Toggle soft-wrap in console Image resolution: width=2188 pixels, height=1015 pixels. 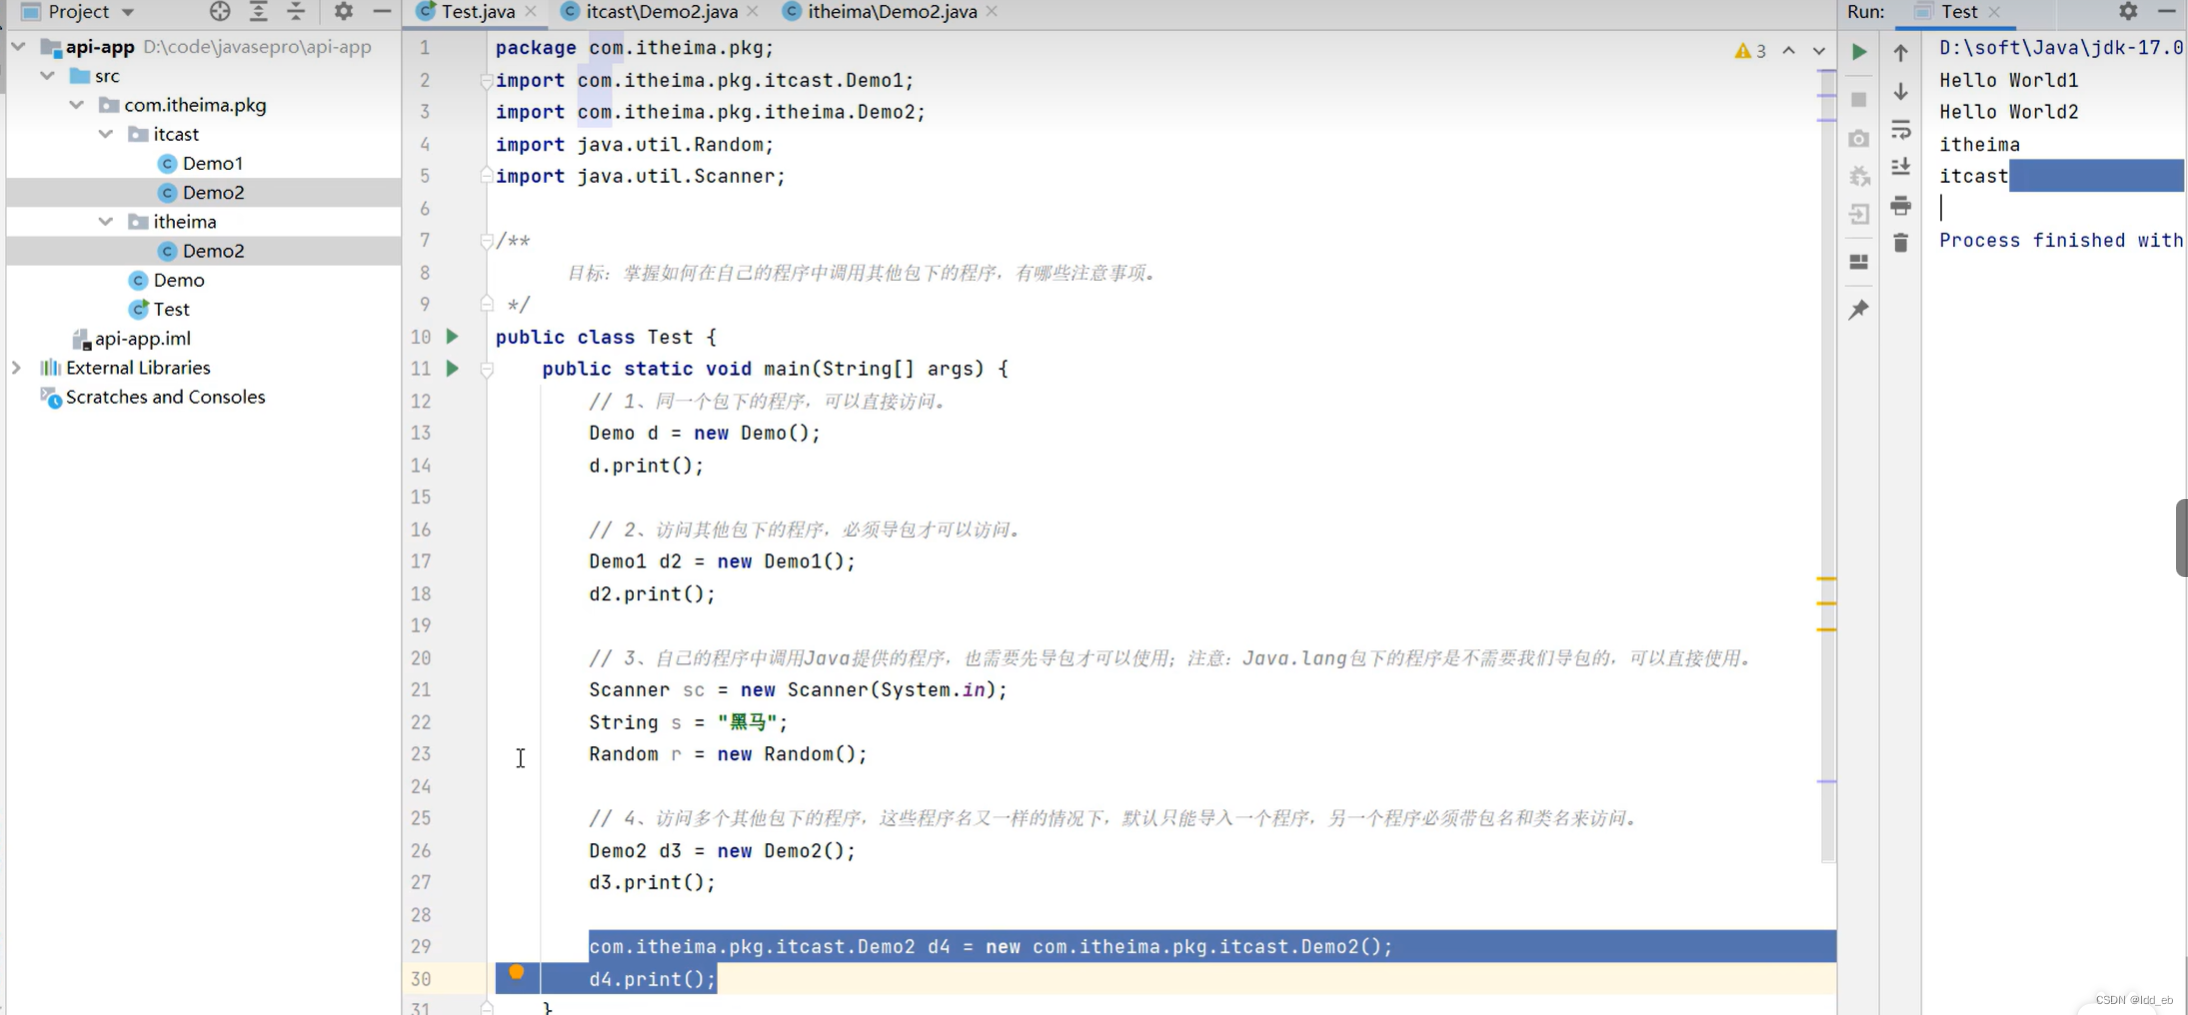coord(1901,130)
